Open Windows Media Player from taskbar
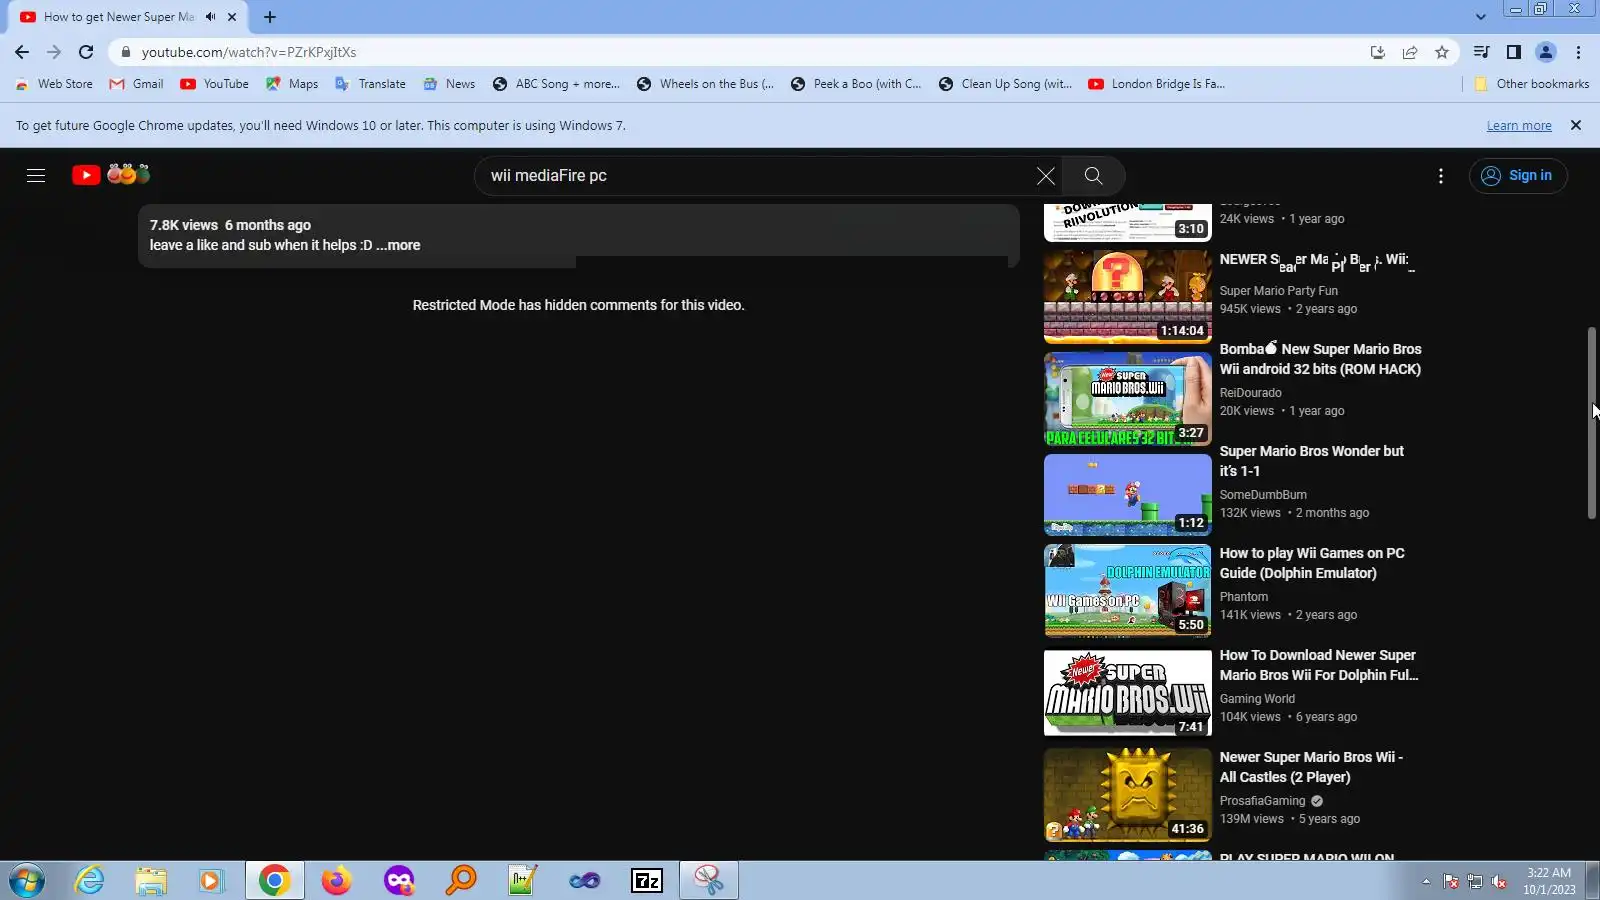Screen dimensions: 1600x900 (211, 880)
